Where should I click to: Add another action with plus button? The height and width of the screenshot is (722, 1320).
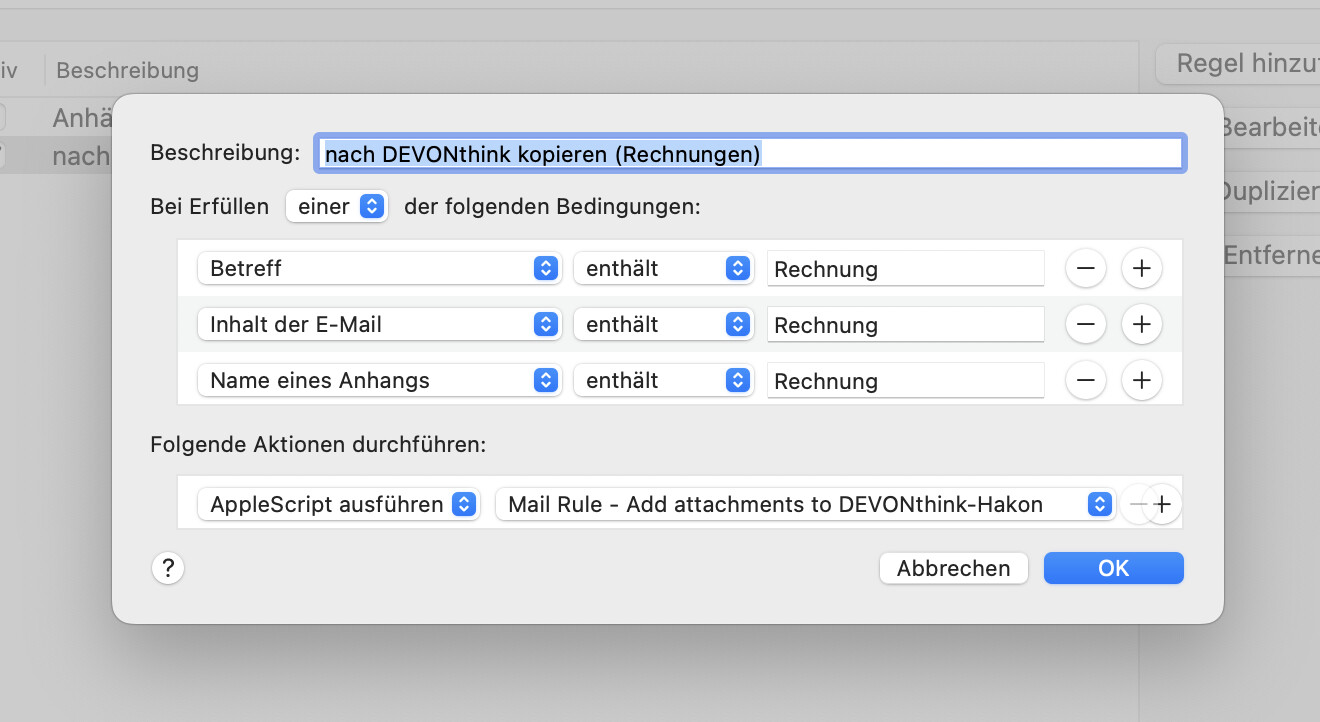pos(1163,504)
